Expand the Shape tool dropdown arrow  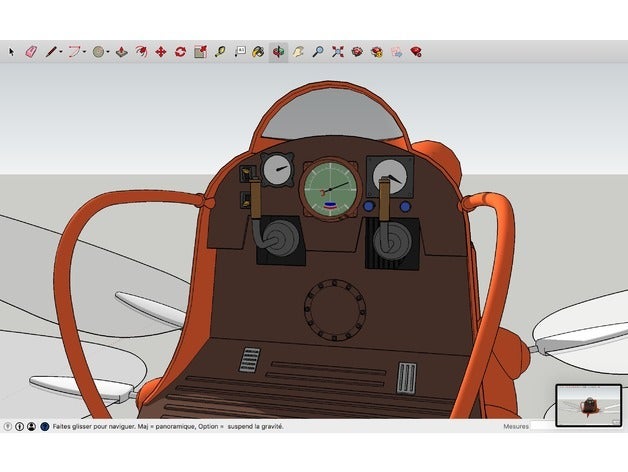109,52
